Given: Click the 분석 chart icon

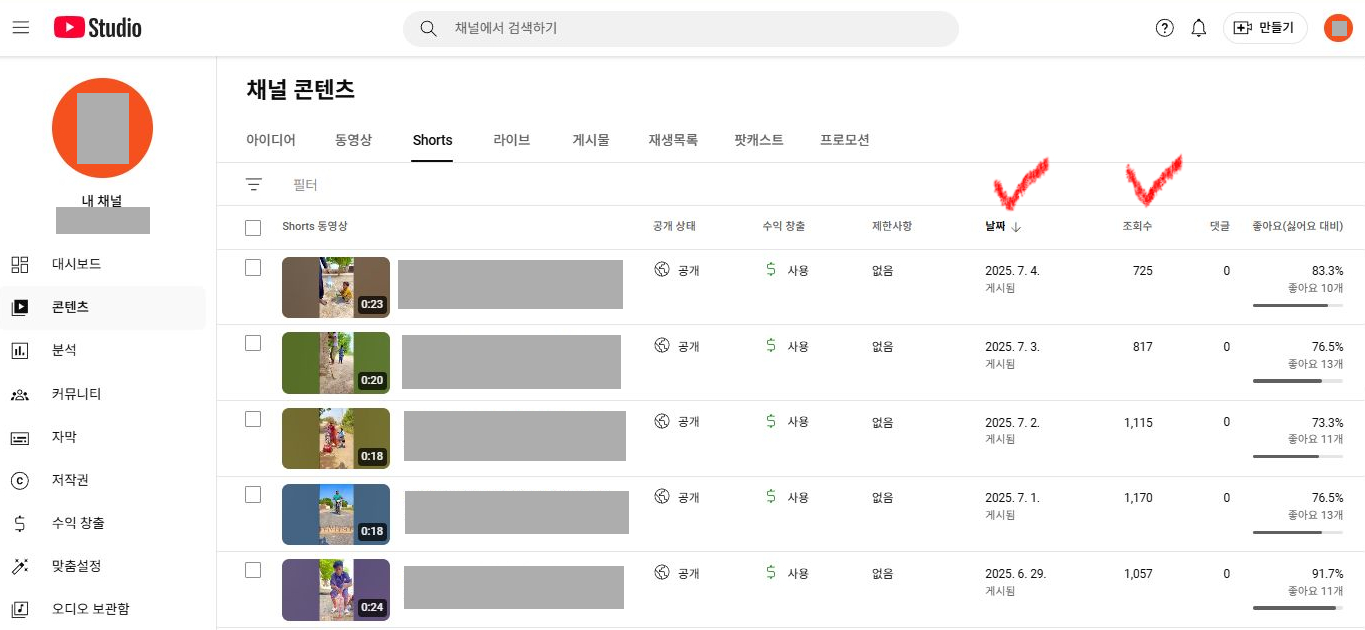Looking at the screenshot, I should tap(20, 350).
